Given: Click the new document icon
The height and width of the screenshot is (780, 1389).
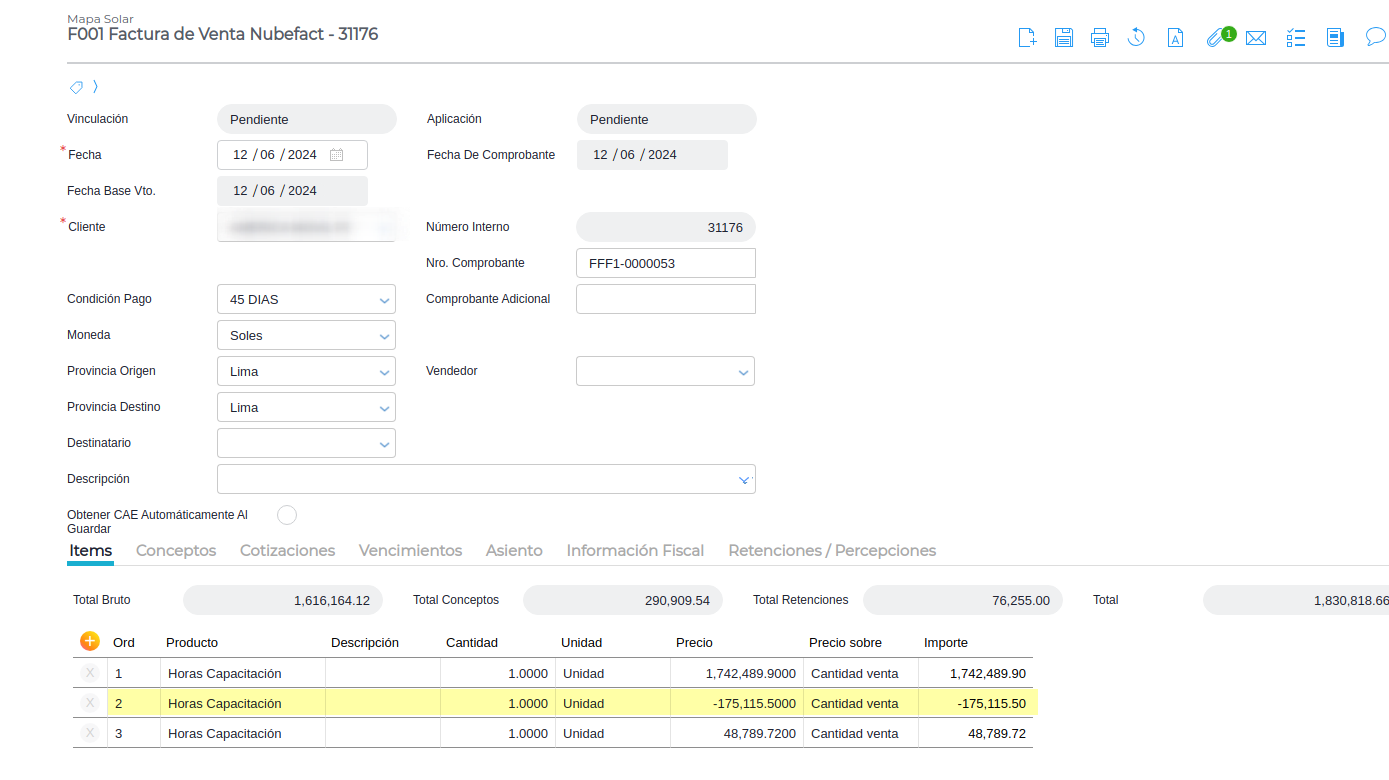Looking at the screenshot, I should [1027, 38].
